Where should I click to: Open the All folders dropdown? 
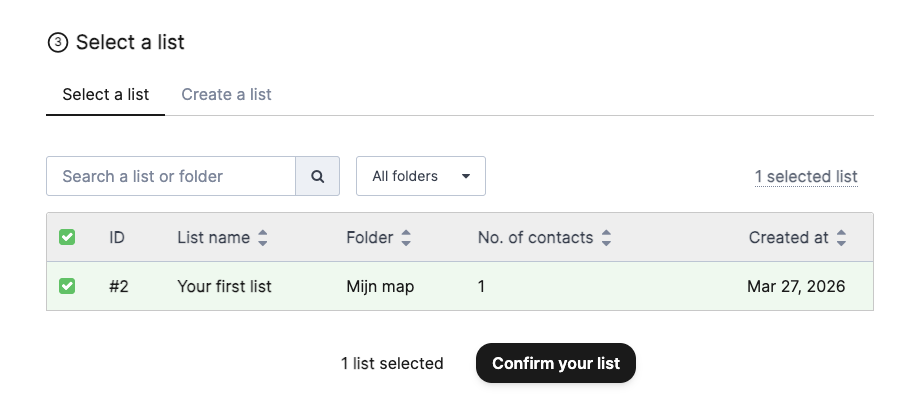click(x=420, y=176)
